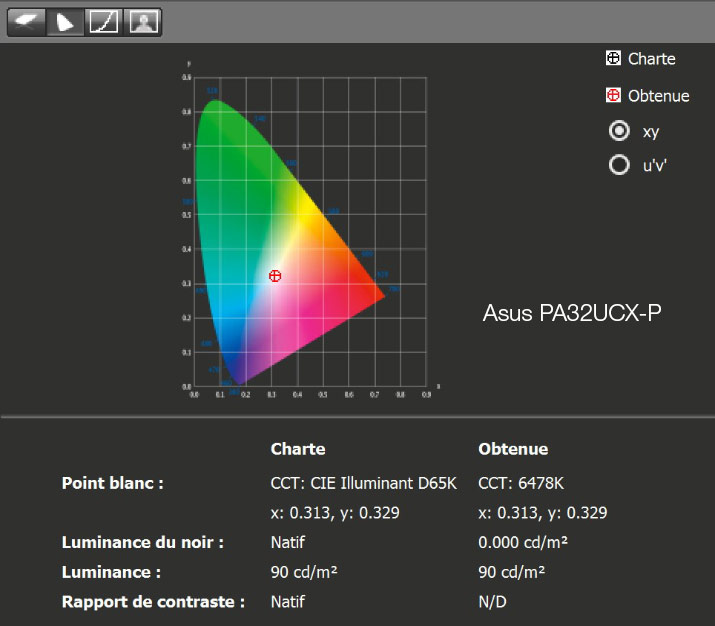
Task: Click the Rapport de contraste label
Action: (153, 602)
